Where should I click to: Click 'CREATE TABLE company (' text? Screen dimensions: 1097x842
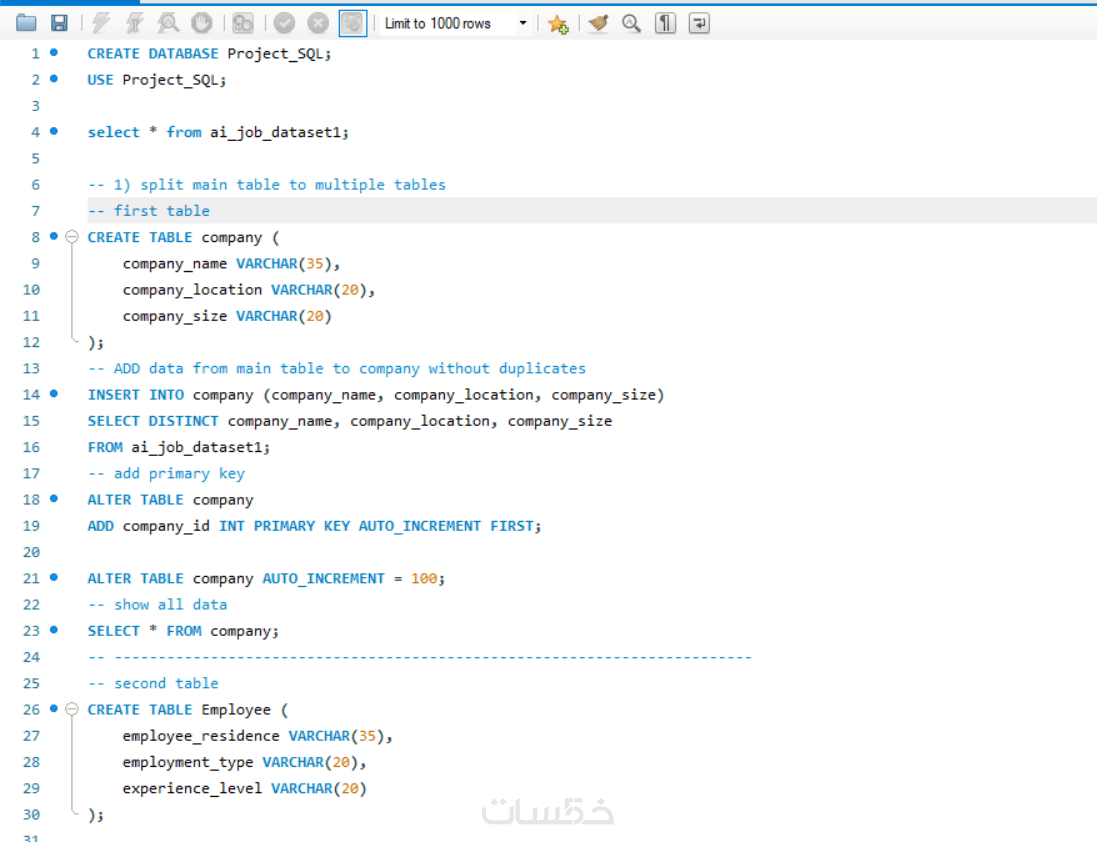click(x=183, y=238)
